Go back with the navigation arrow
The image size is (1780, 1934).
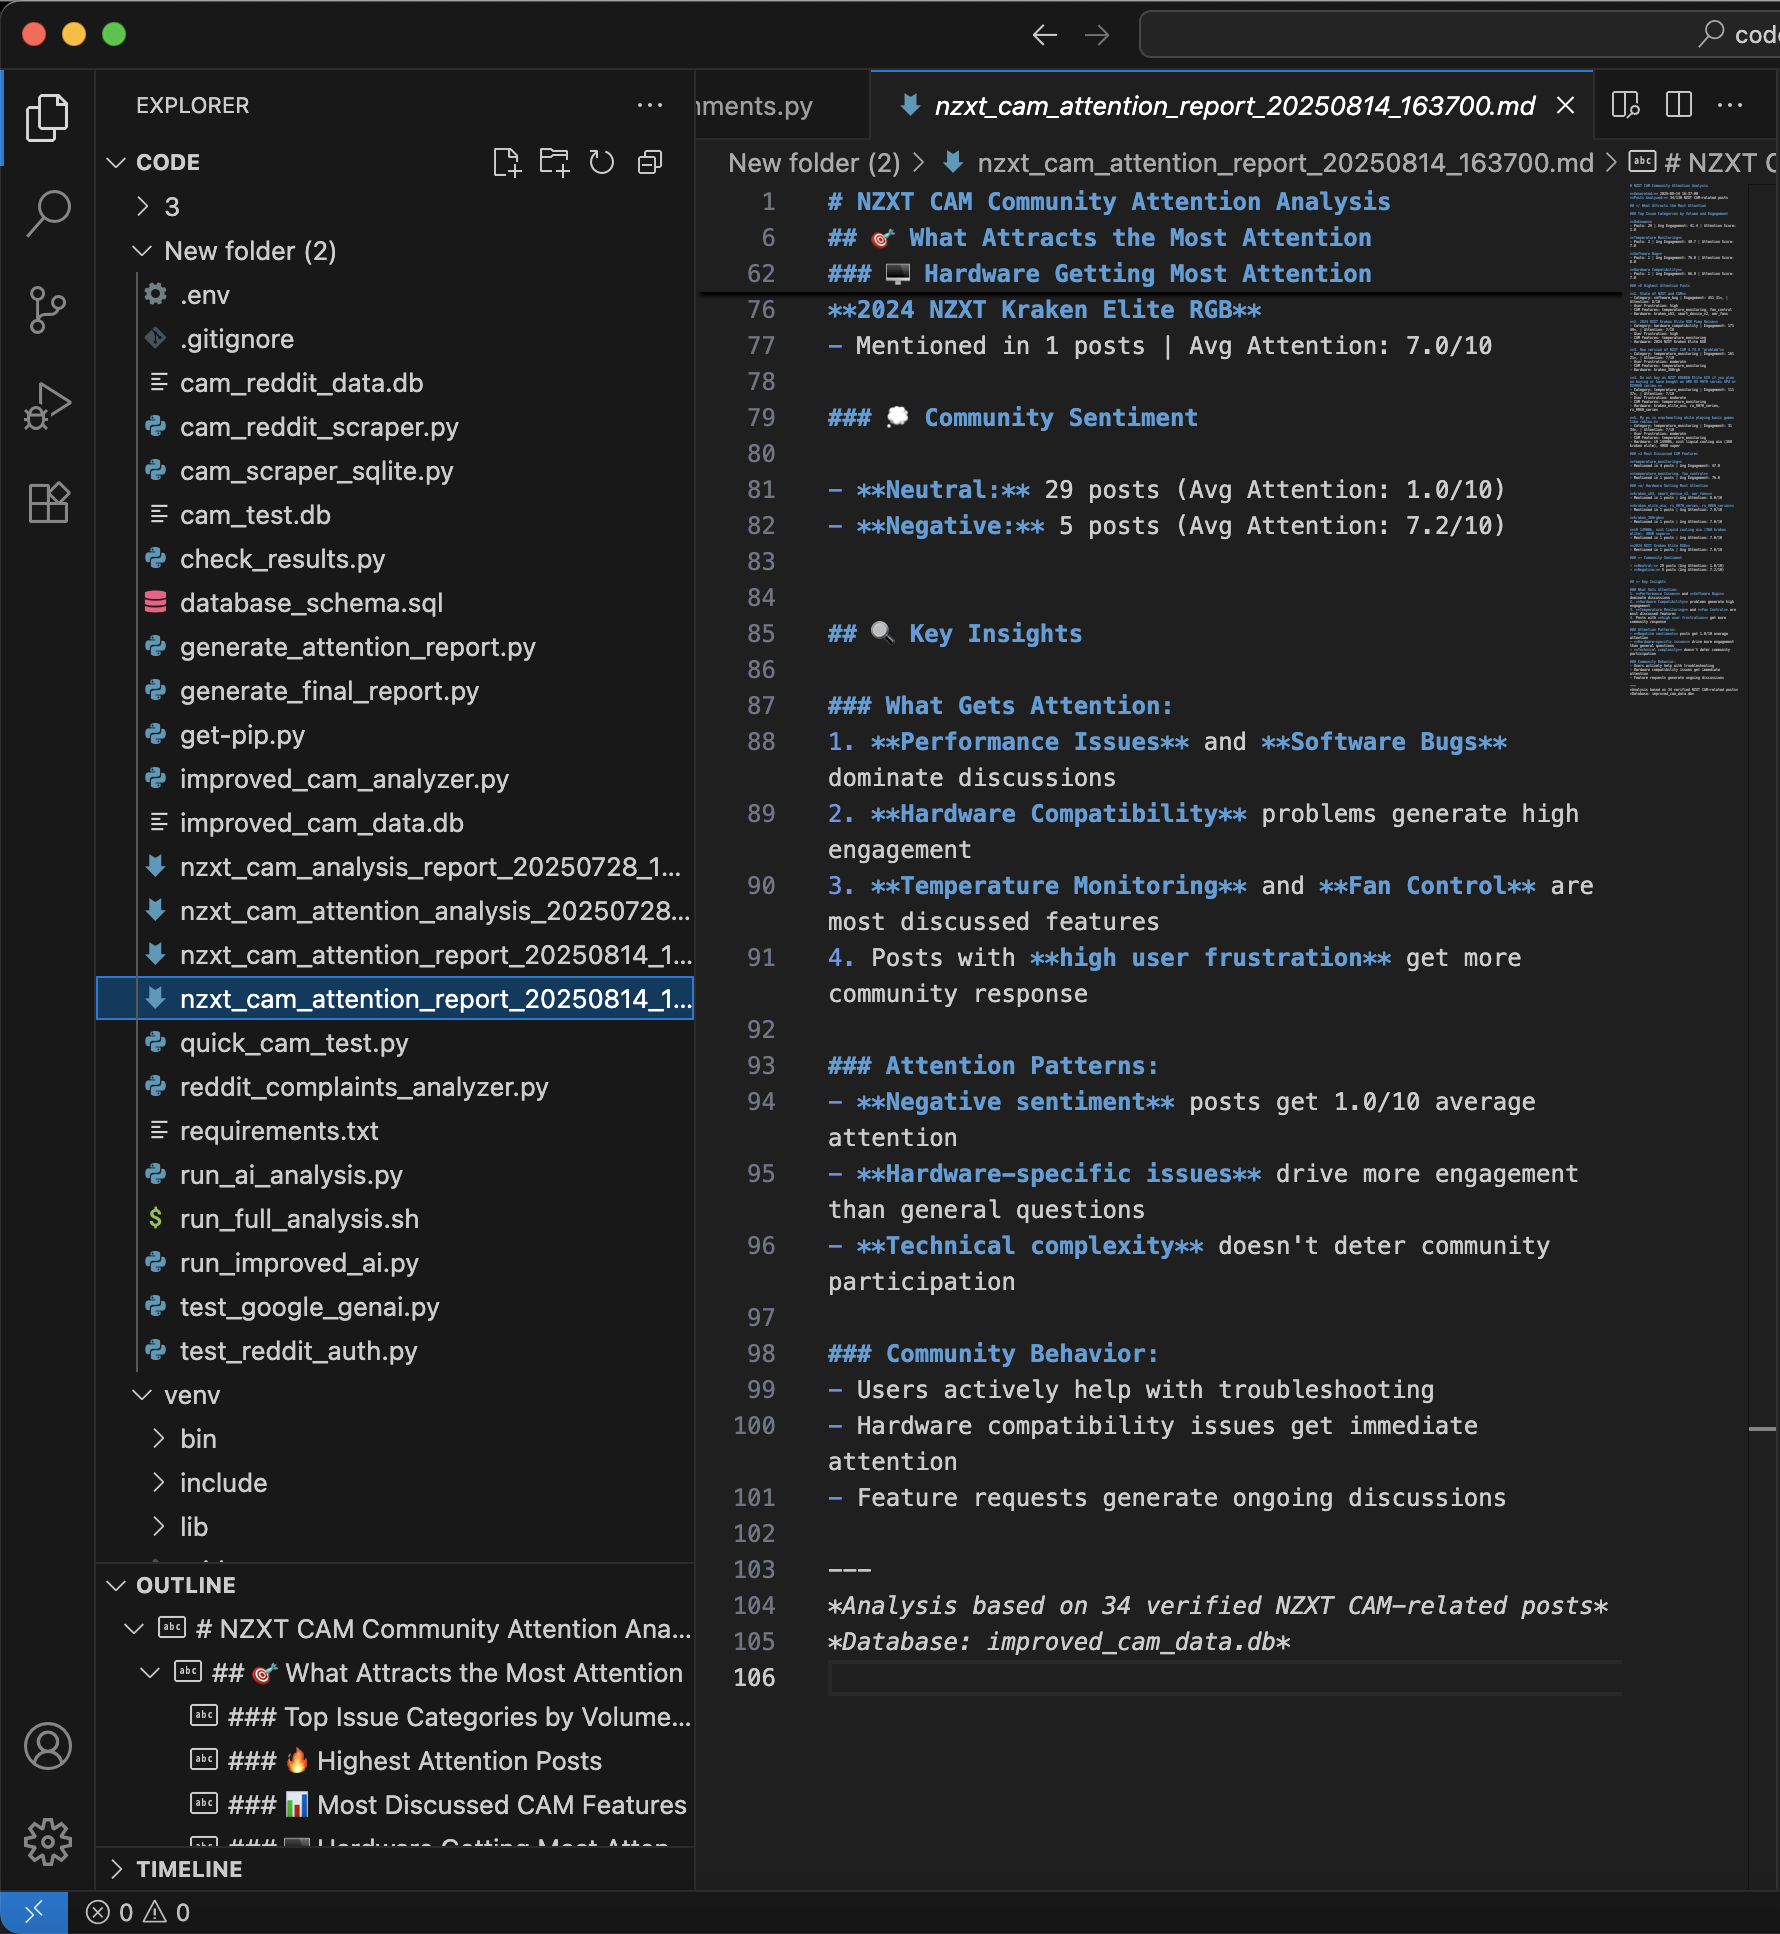pyautogui.click(x=1045, y=35)
